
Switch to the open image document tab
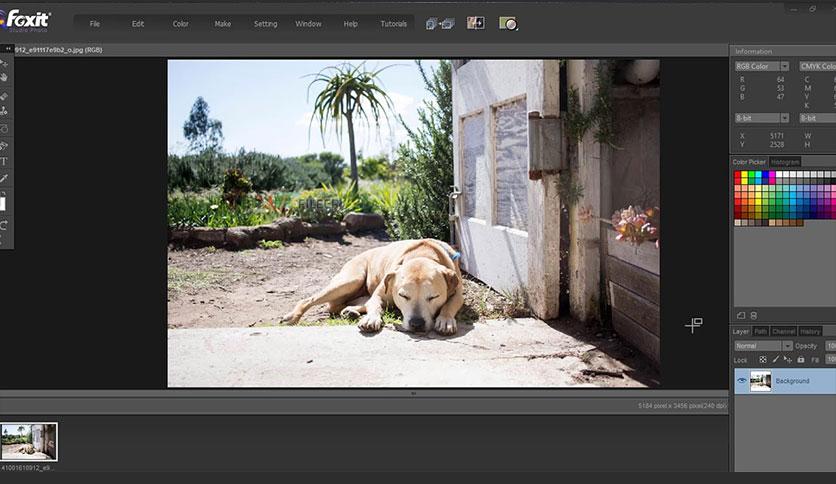click(x=59, y=50)
